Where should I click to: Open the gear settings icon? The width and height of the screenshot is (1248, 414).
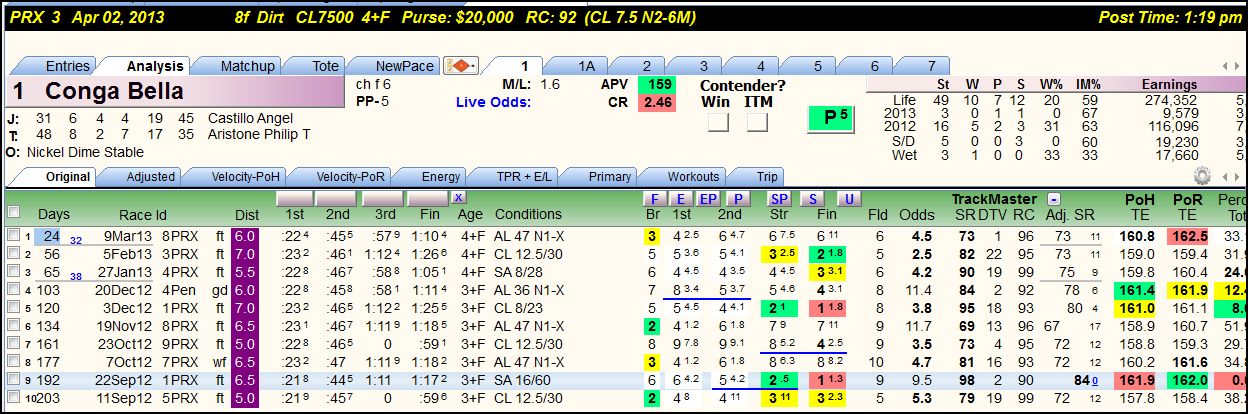click(x=1202, y=176)
